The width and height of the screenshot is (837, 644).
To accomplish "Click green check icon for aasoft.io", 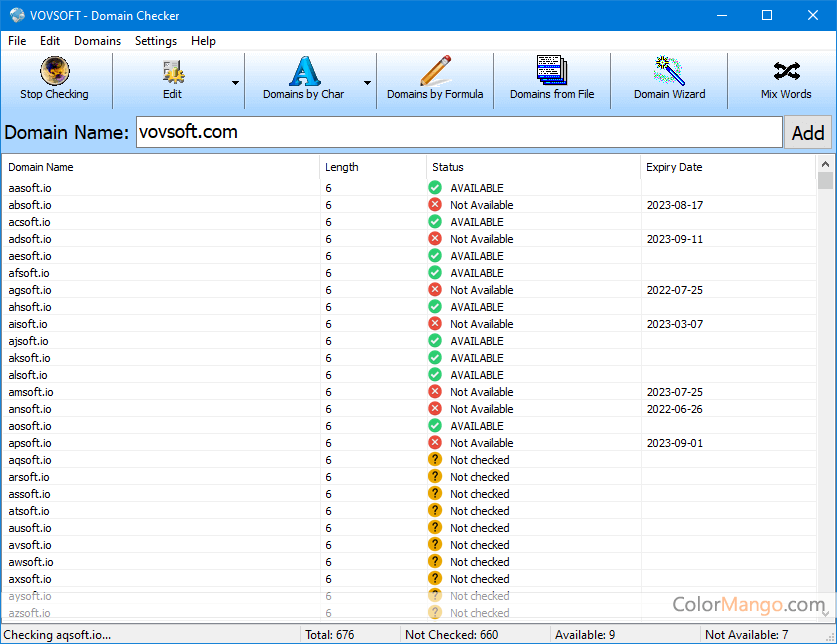I will (435, 187).
